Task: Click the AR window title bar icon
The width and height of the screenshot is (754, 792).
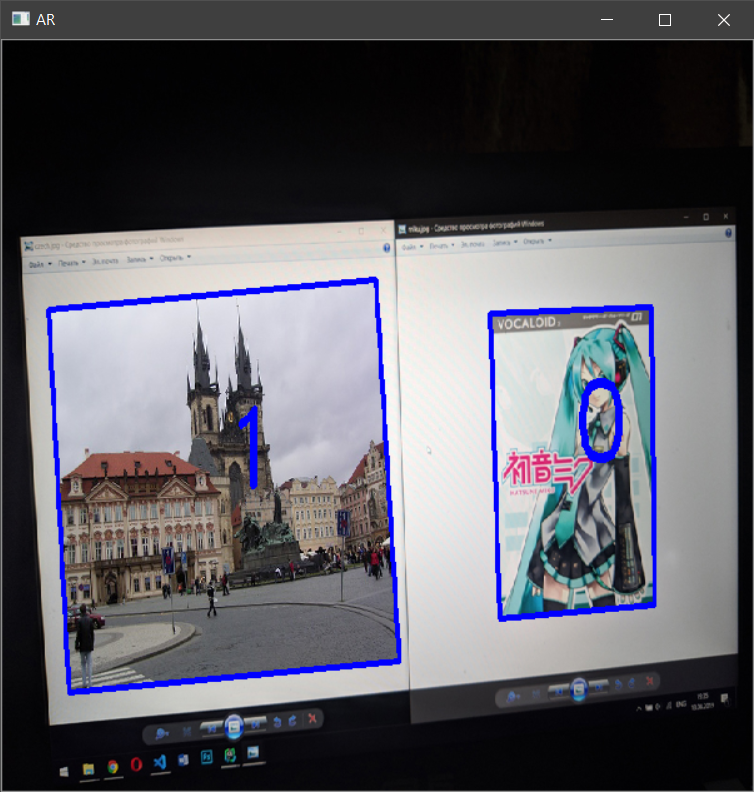Action: tap(21, 19)
